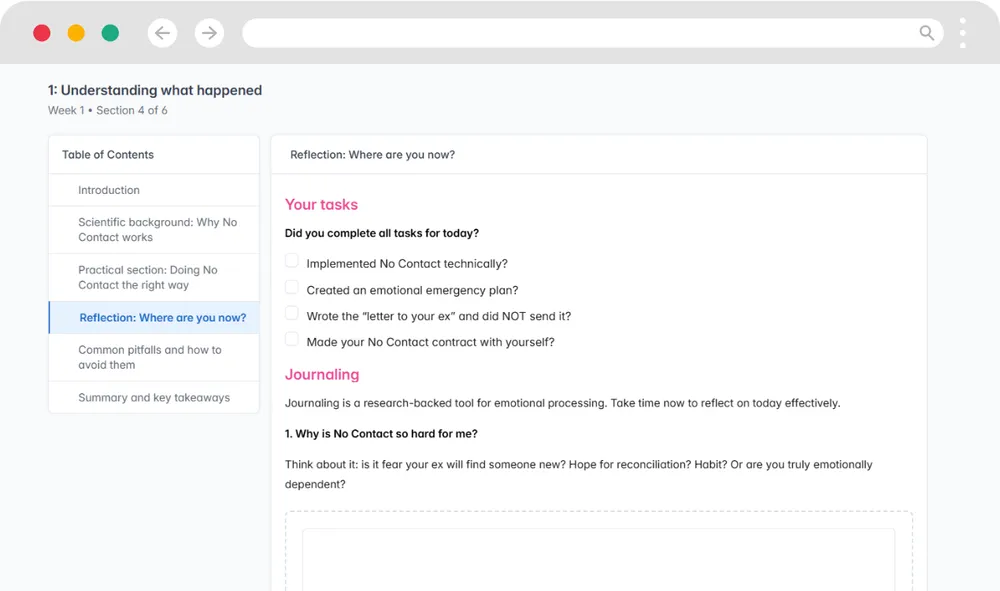Viewport: 1000px width, 591px height.
Task: Click the "Table of Contents" panel header
Action: point(108,155)
